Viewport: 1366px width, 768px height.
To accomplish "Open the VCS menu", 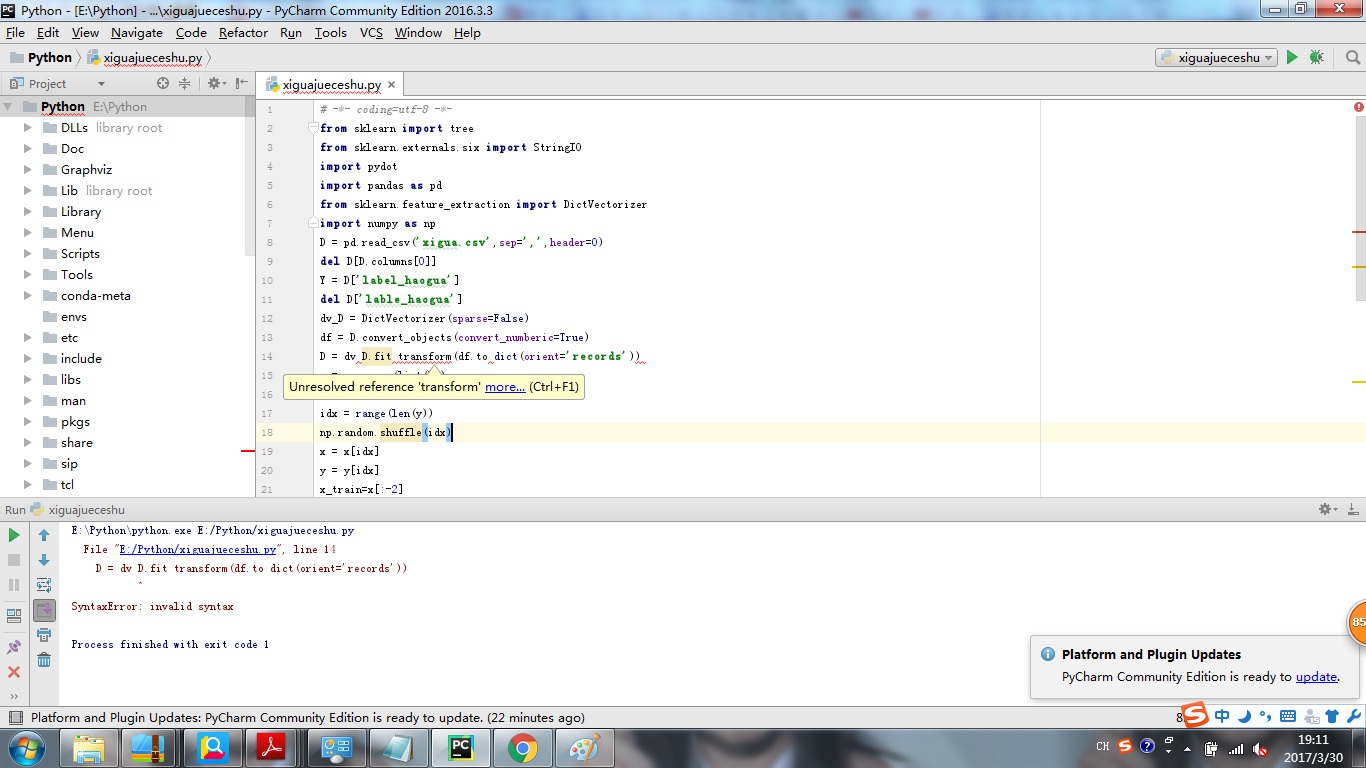I will pos(371,33).
